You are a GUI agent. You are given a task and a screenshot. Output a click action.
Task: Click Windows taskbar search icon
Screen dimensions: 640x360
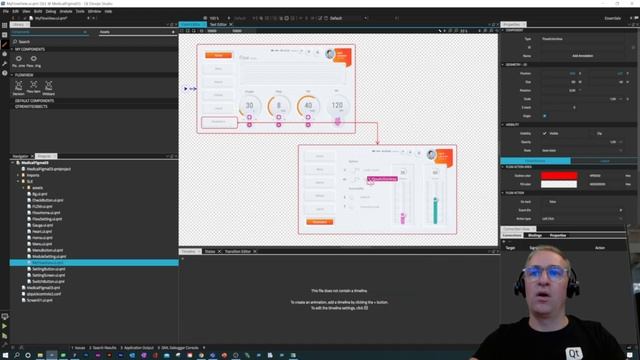click(x=17, y=356)
